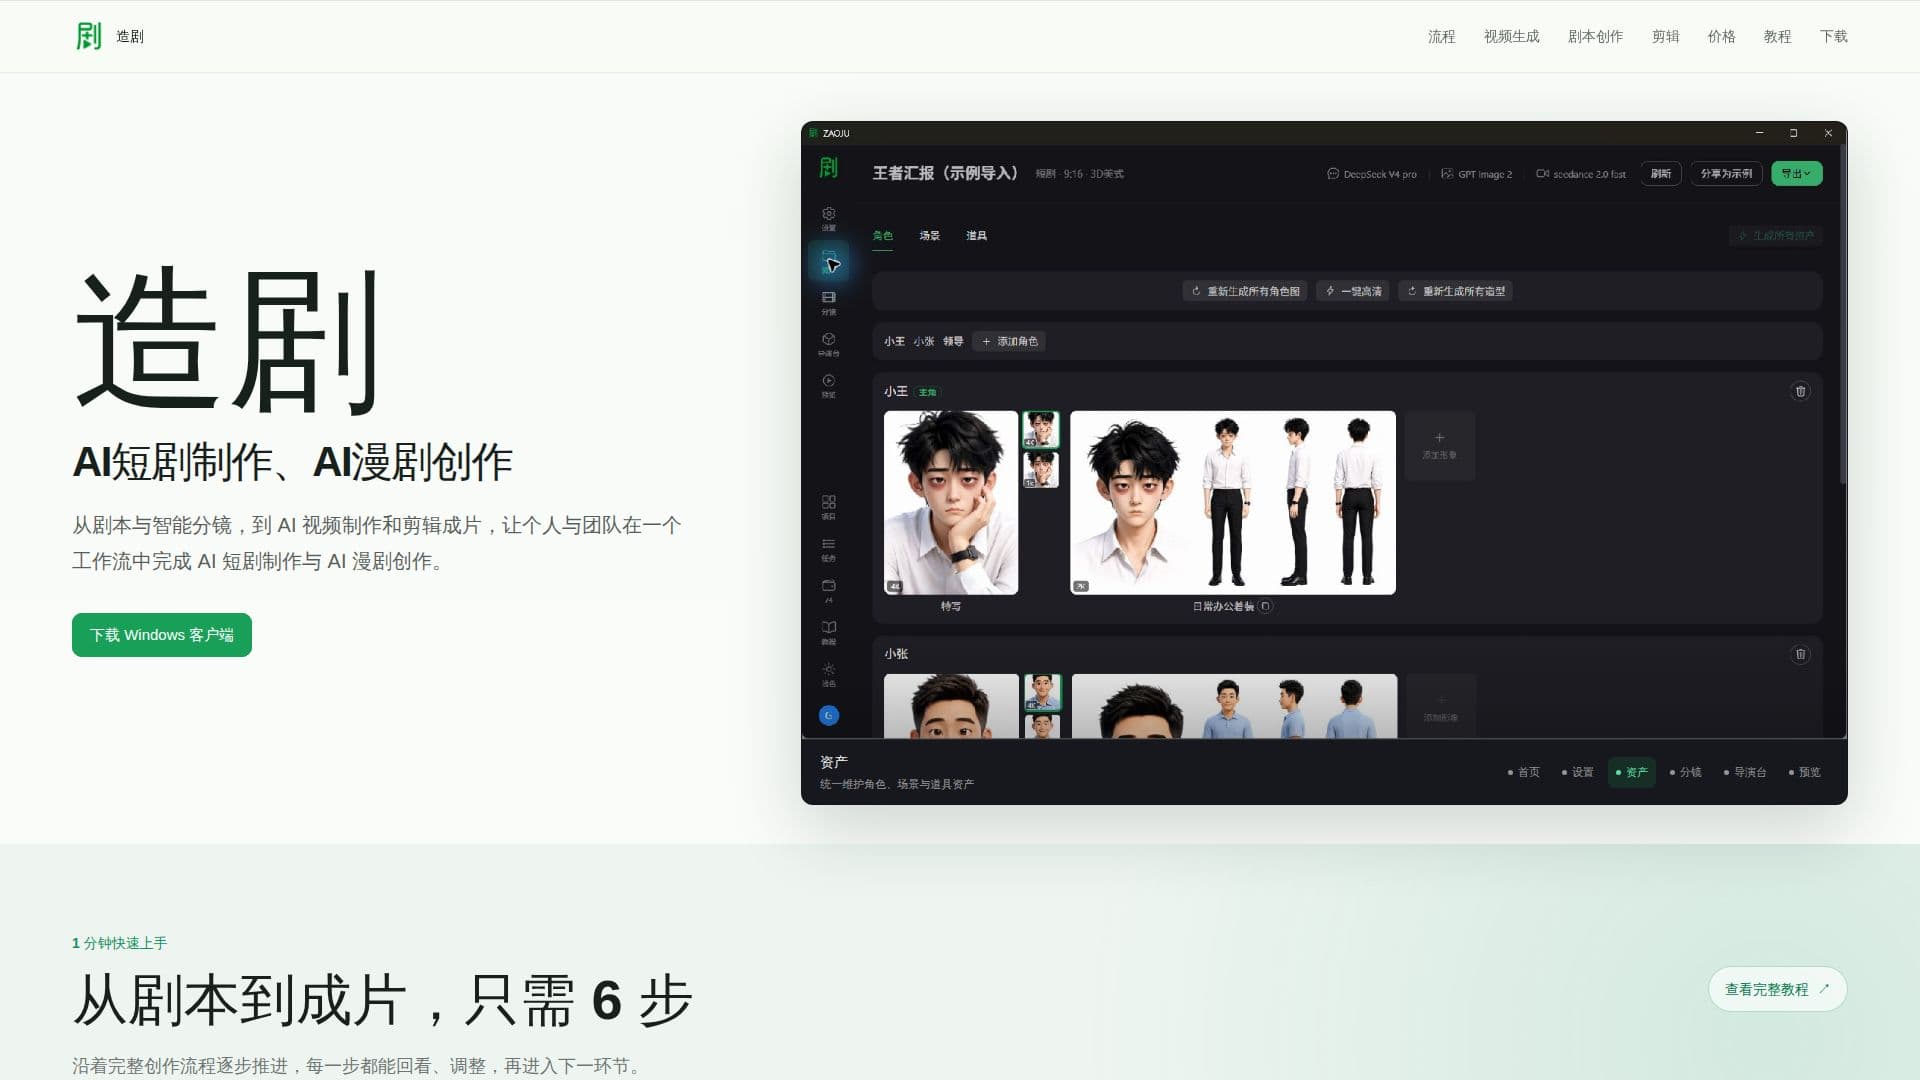Image resolution: width=1920 pixels, height=1080 pixels.
Task: Switch to the 道具 tab
Action: [977, 236]
